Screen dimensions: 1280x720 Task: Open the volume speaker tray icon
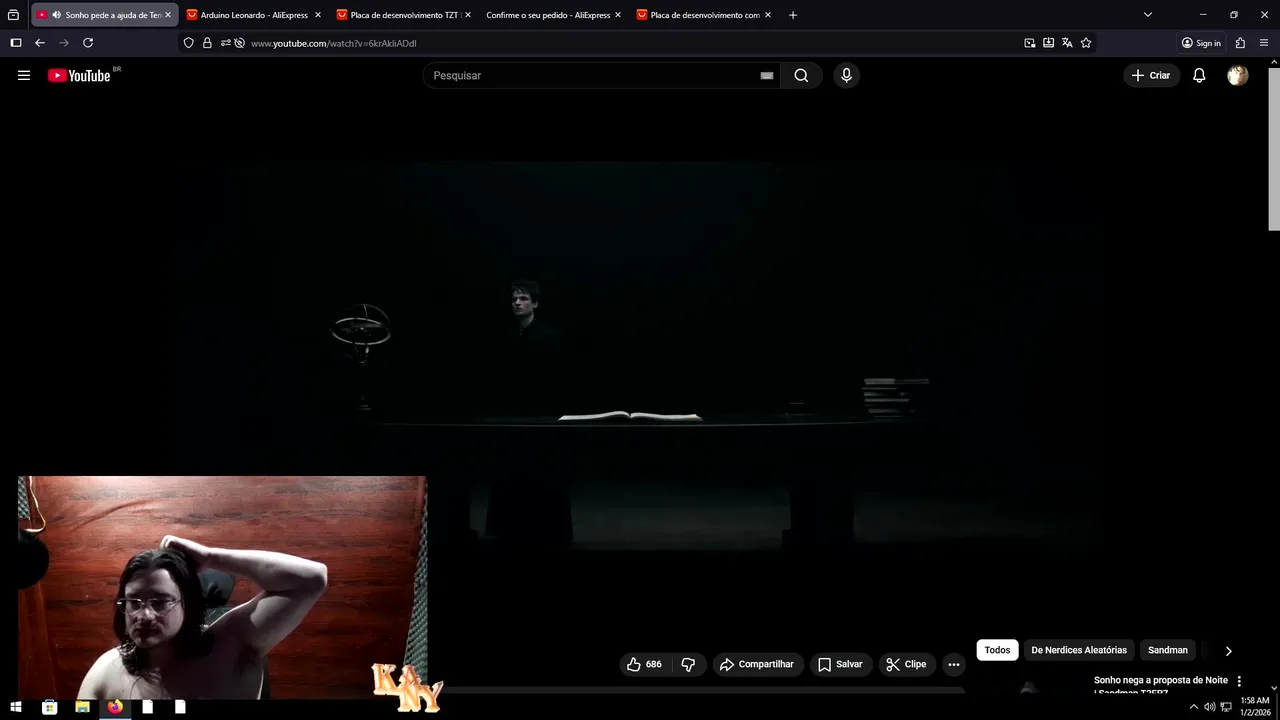1209,707
